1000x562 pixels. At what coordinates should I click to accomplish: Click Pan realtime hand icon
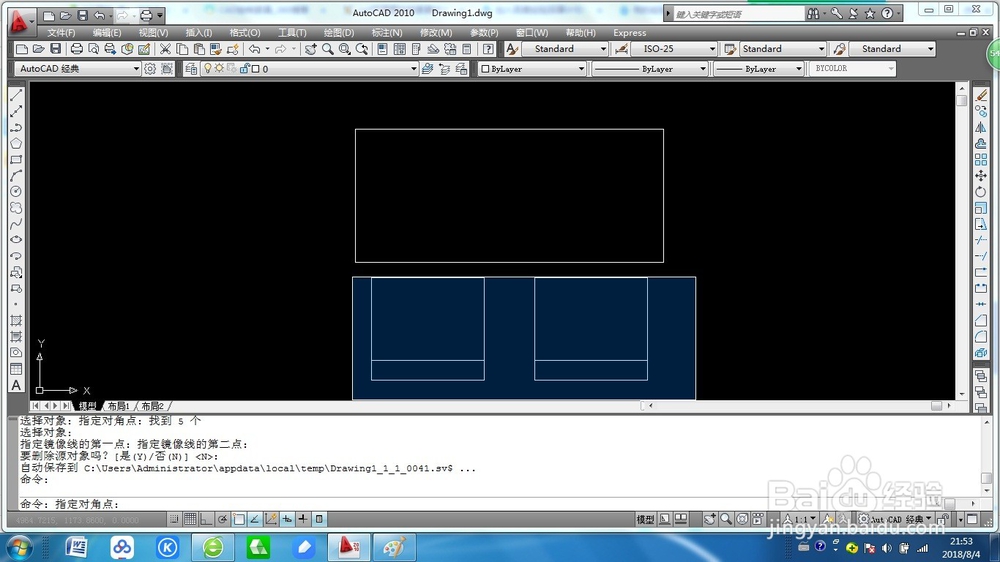311,48
